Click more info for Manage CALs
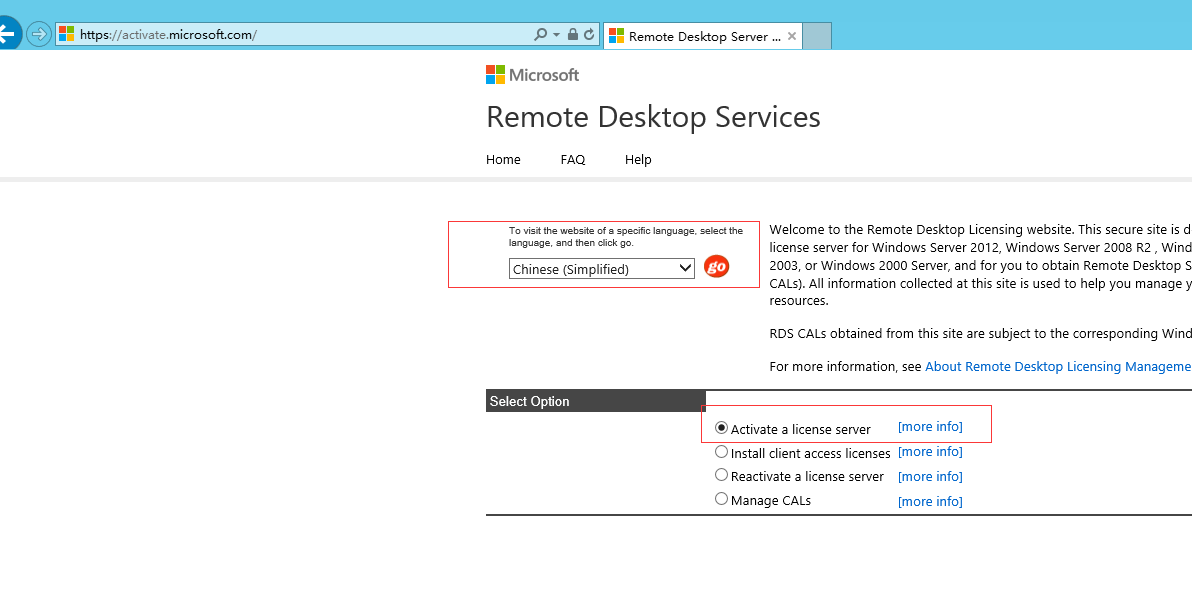This screenshot has width=1192, height=604. (930, 501)
